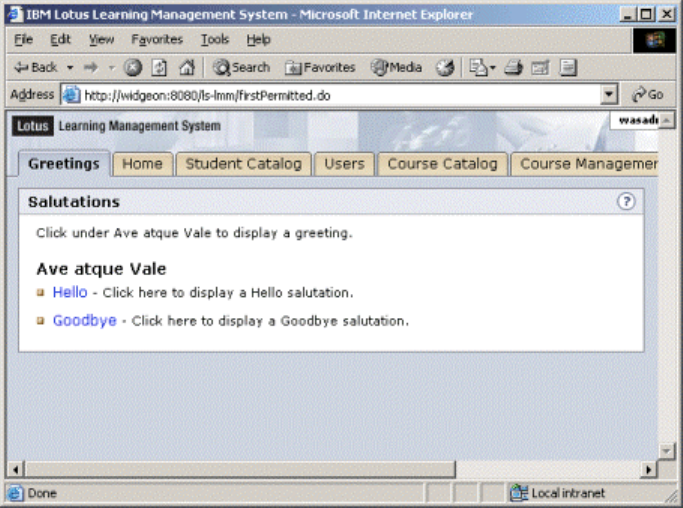This screenshot has width=683, height=508.
Task: Click the Salutations heading text
Action: click(74, 202)
